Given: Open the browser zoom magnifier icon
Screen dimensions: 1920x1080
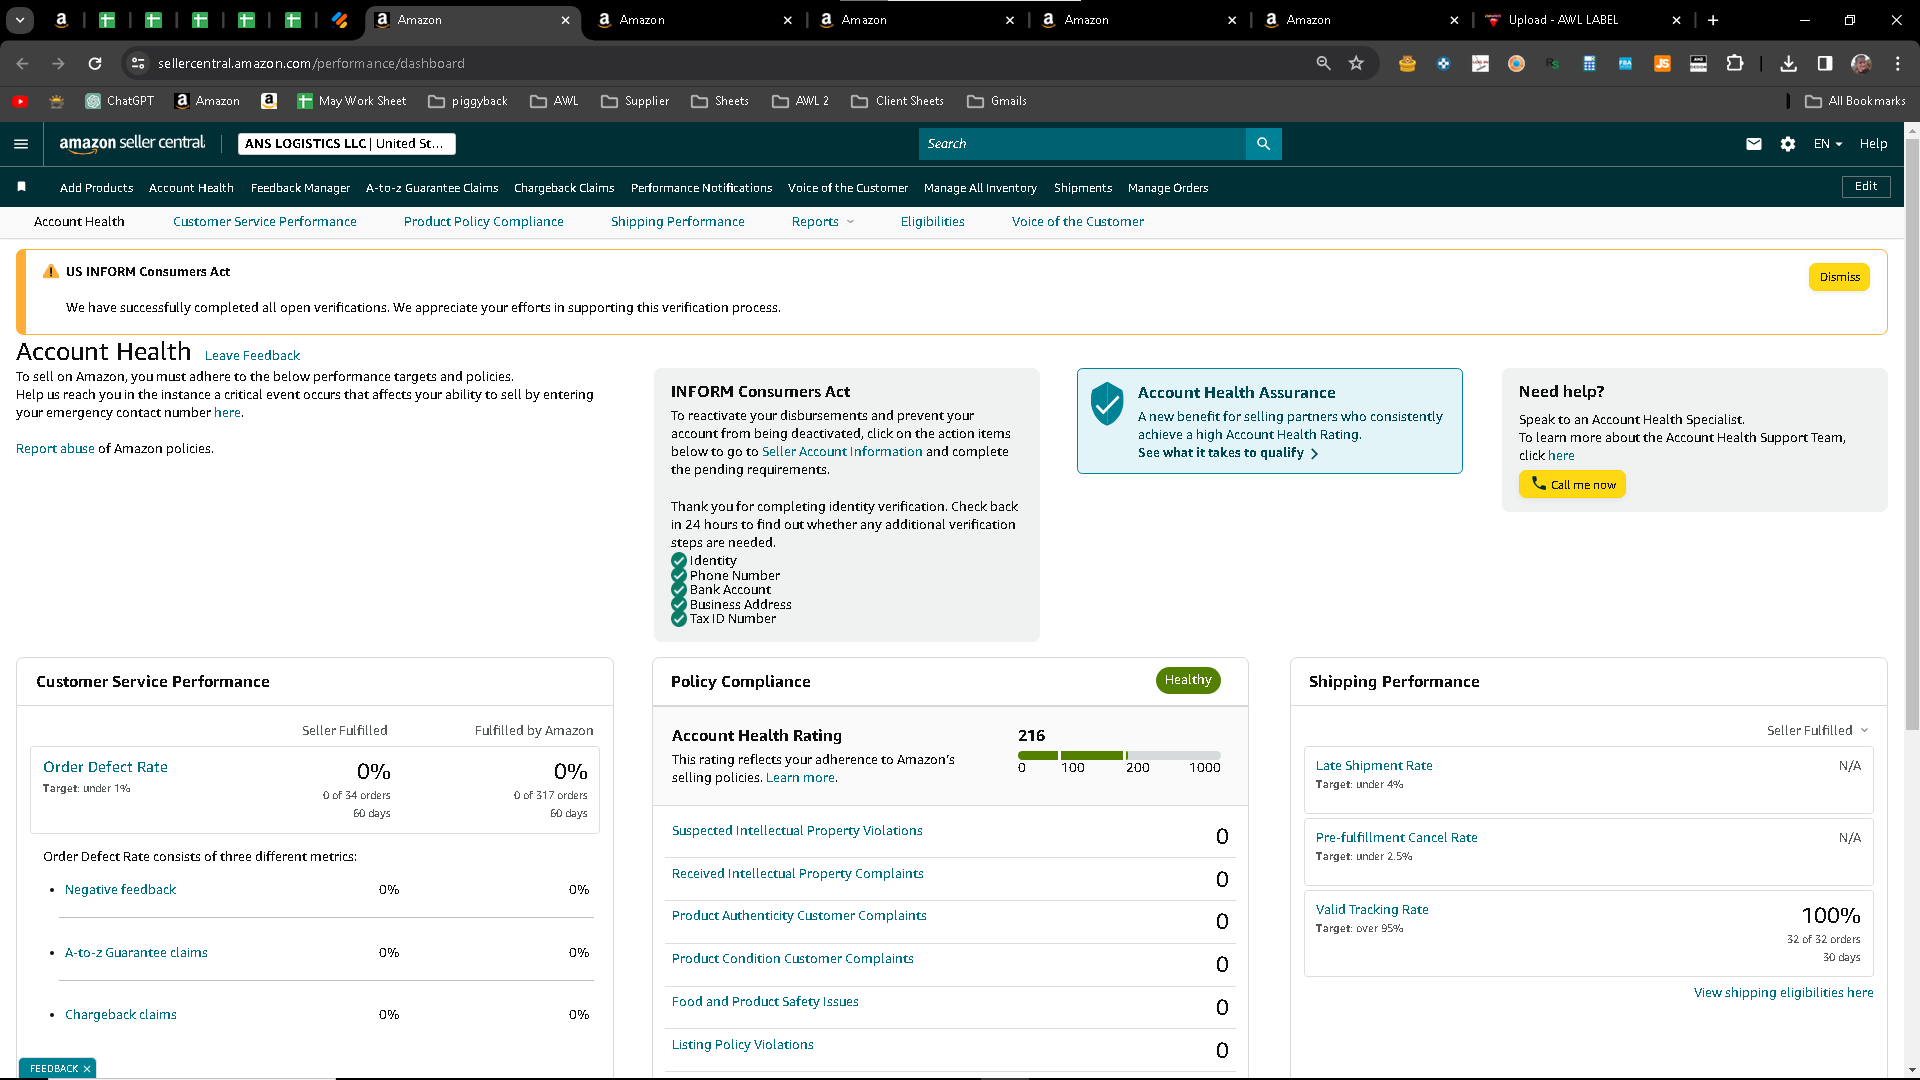Looking at the screenshot, I should point(1323,63).
